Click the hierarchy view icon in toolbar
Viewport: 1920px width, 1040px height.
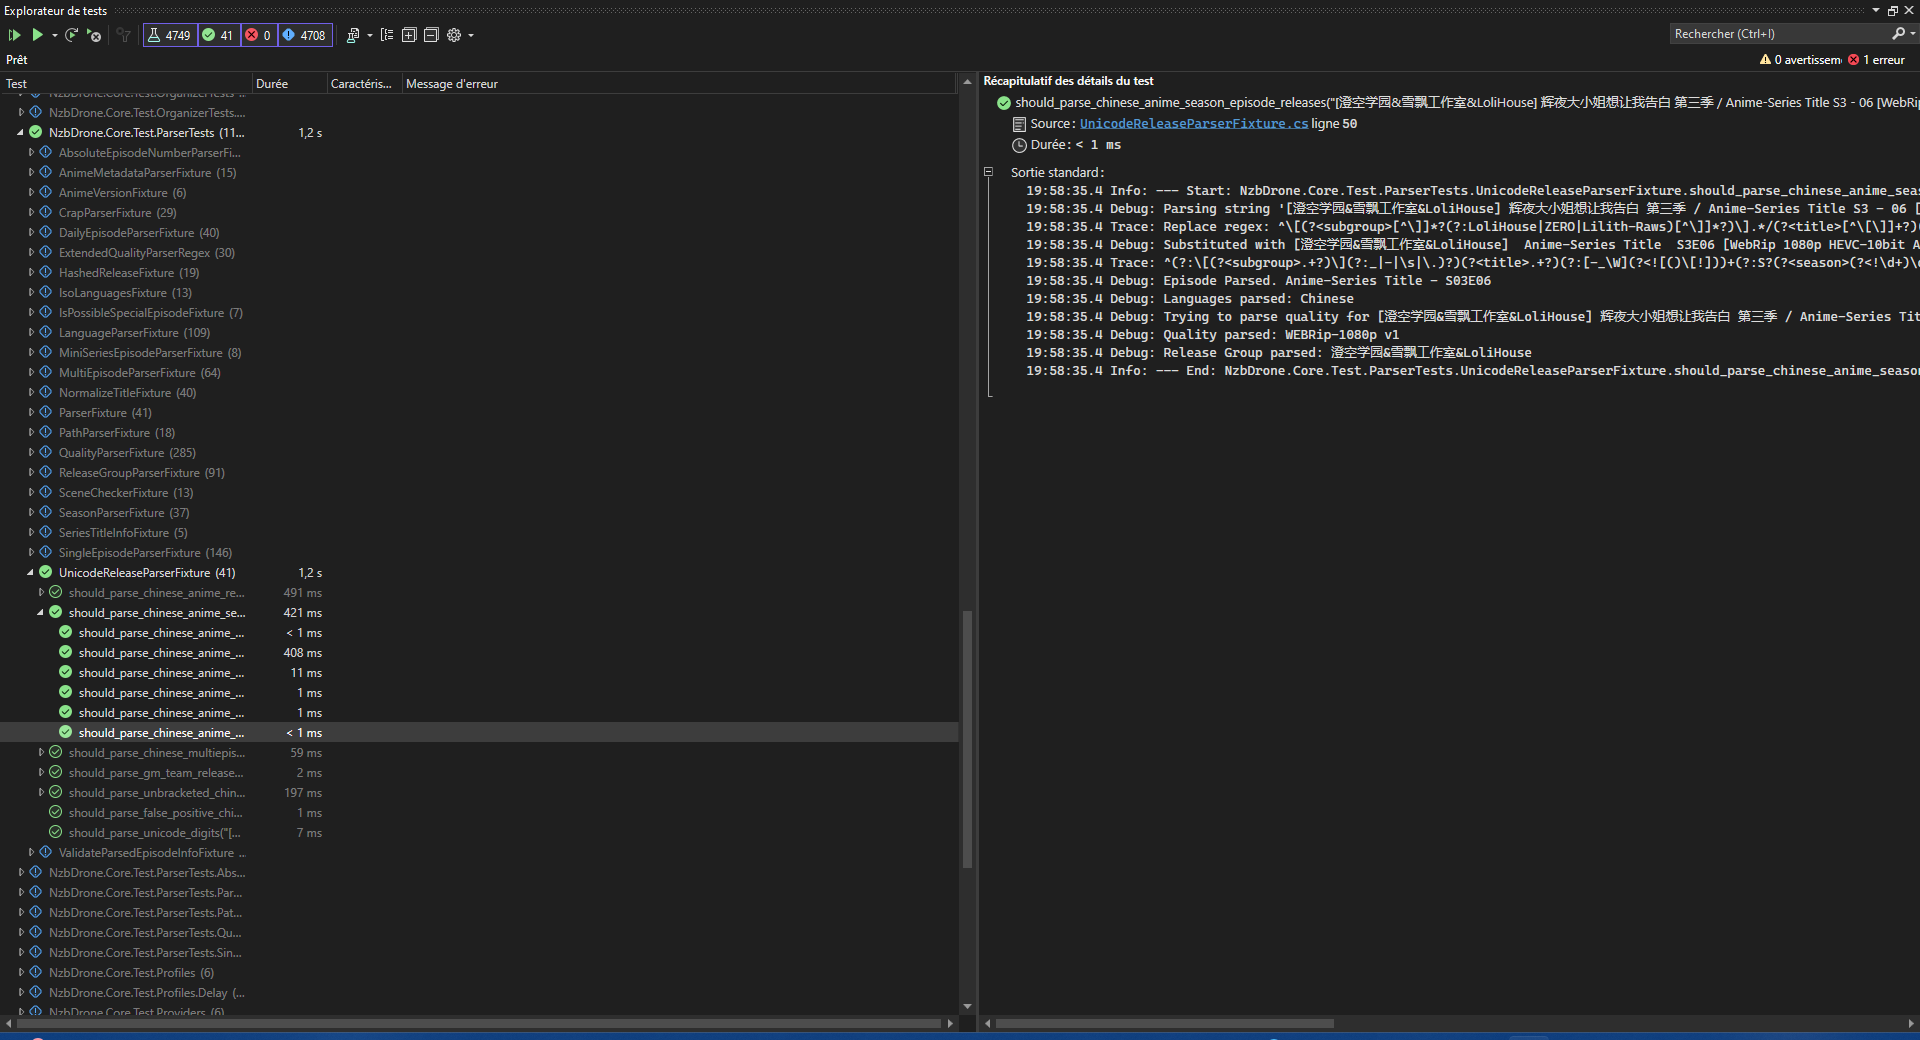pyautogui.click(x=387, y=35)
